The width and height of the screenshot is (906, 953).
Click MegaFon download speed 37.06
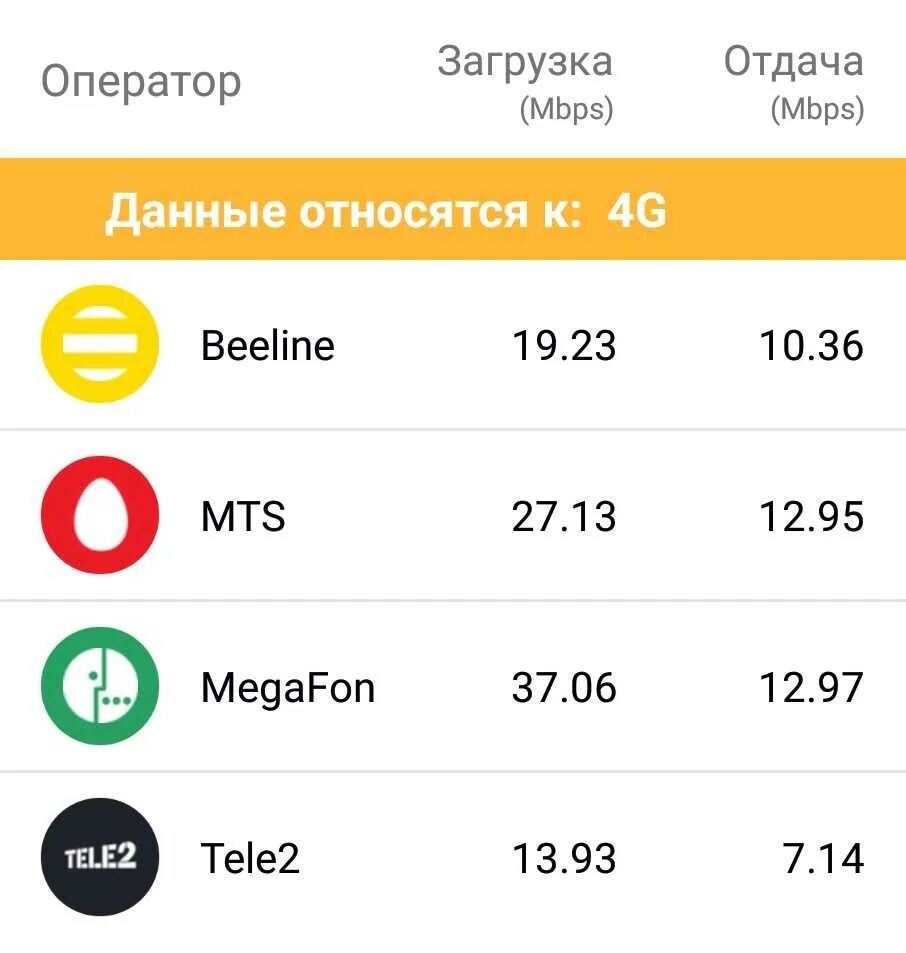(x=564, y=687)
